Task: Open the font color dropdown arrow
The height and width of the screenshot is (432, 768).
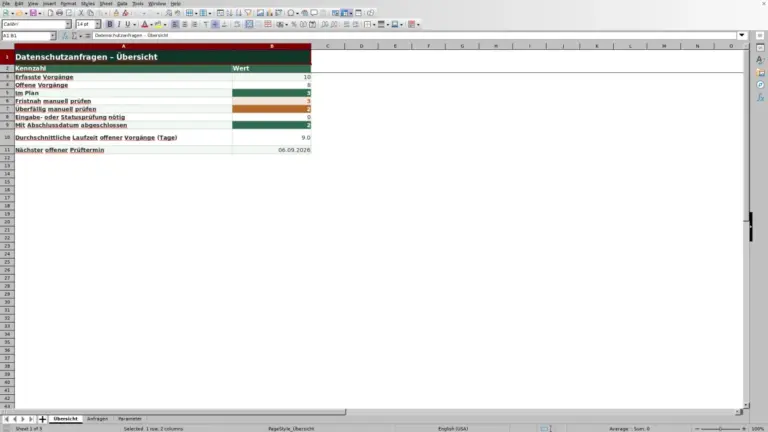Action: point(151,24)
